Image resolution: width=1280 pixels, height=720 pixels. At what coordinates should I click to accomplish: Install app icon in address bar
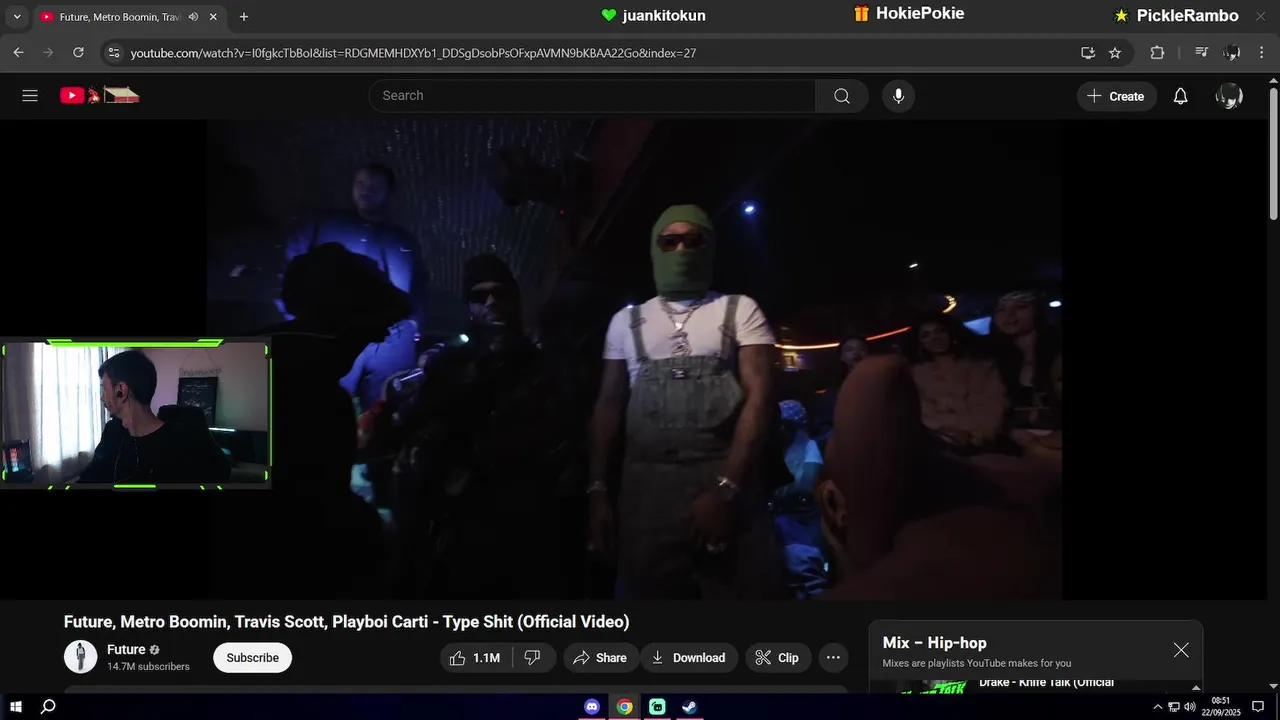(1088, 53)
